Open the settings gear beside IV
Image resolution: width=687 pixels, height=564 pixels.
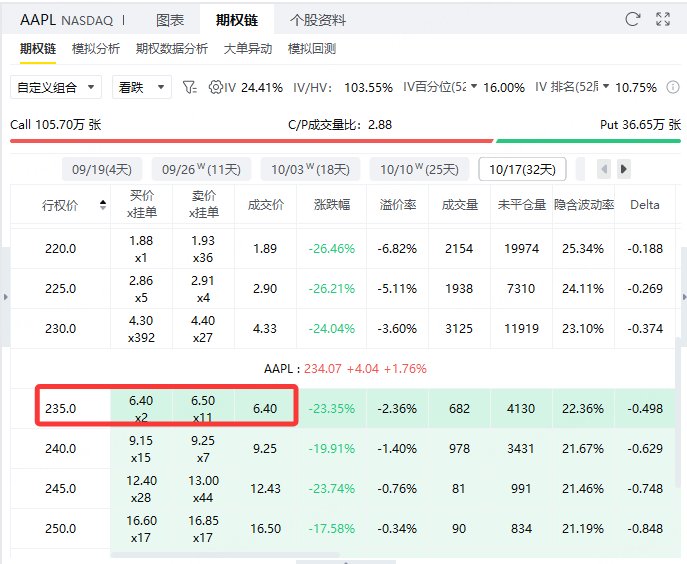pyautogui.click(x=215, y=87)
